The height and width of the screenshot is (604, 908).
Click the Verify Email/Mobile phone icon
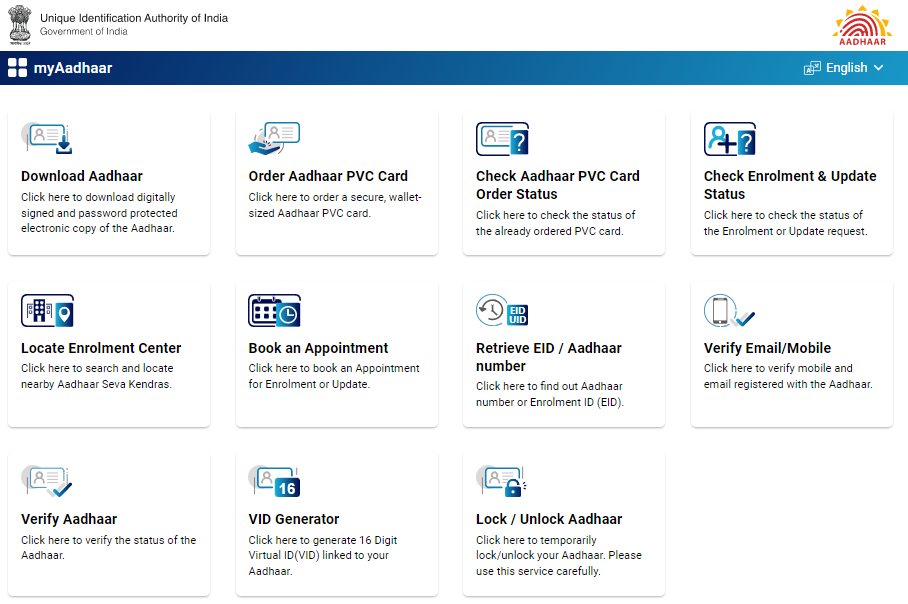(x=730, y=310)
